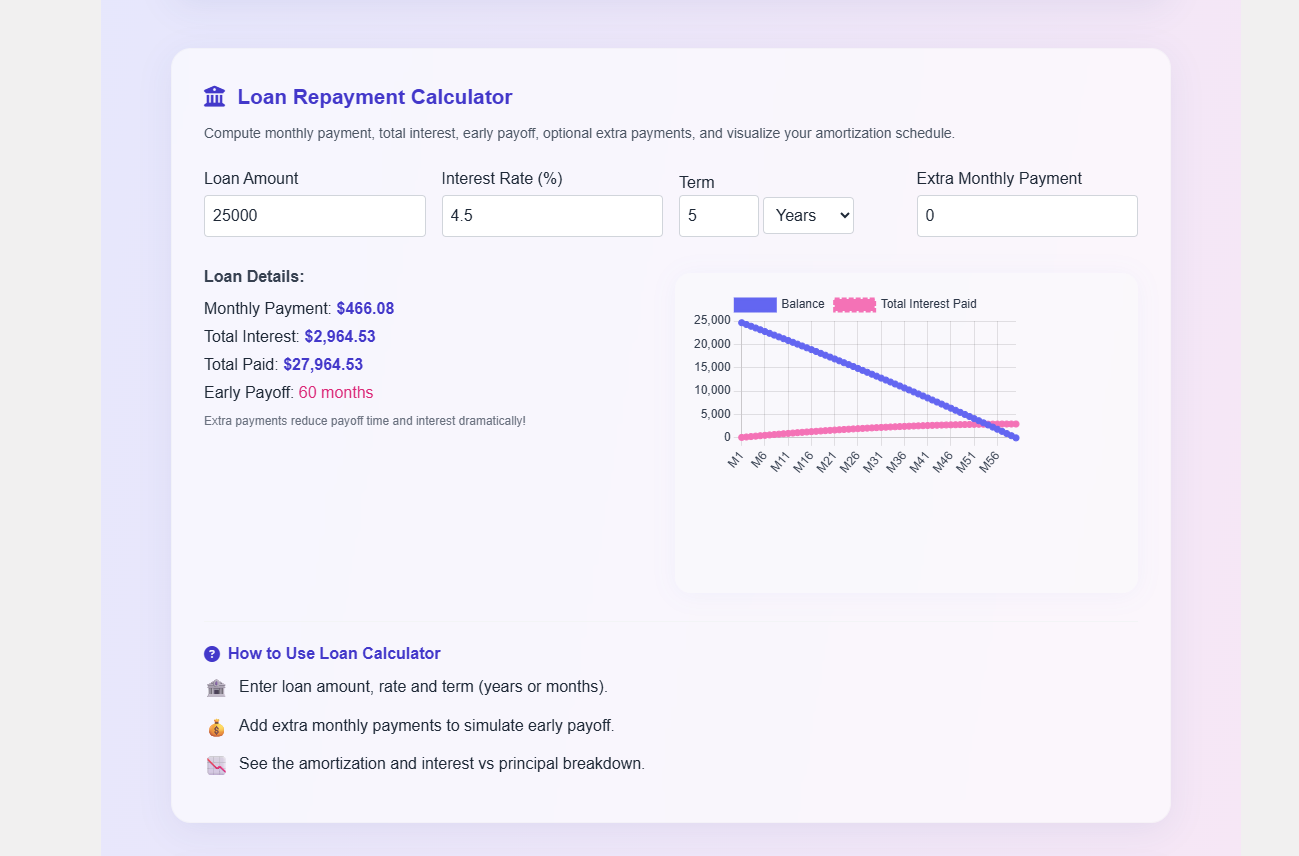This screenshot has width=1299, height=856.
Task: Click the question mark icon by How to Use
Action: coord(212,654)
